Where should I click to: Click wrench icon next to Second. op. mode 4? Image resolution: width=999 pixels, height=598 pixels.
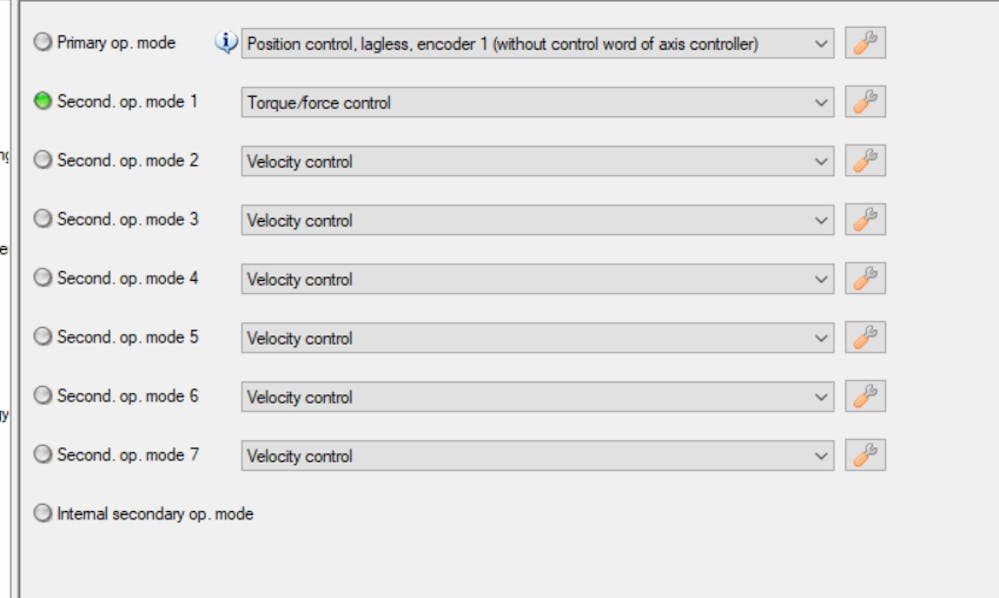[x=865, y=279]
